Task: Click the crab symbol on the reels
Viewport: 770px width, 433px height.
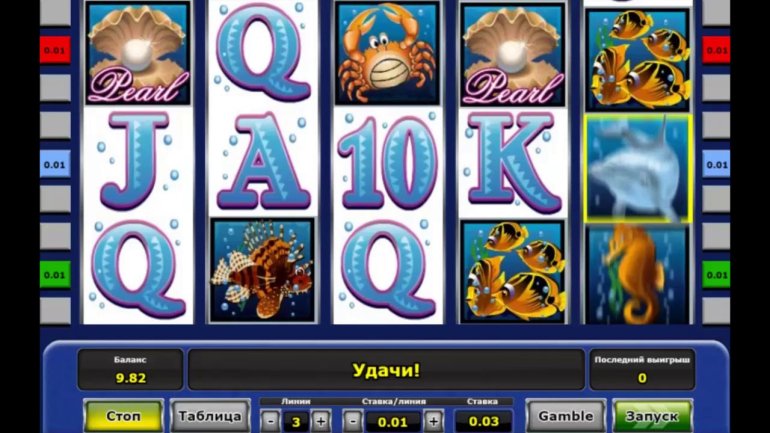Action: click(387, 53)
